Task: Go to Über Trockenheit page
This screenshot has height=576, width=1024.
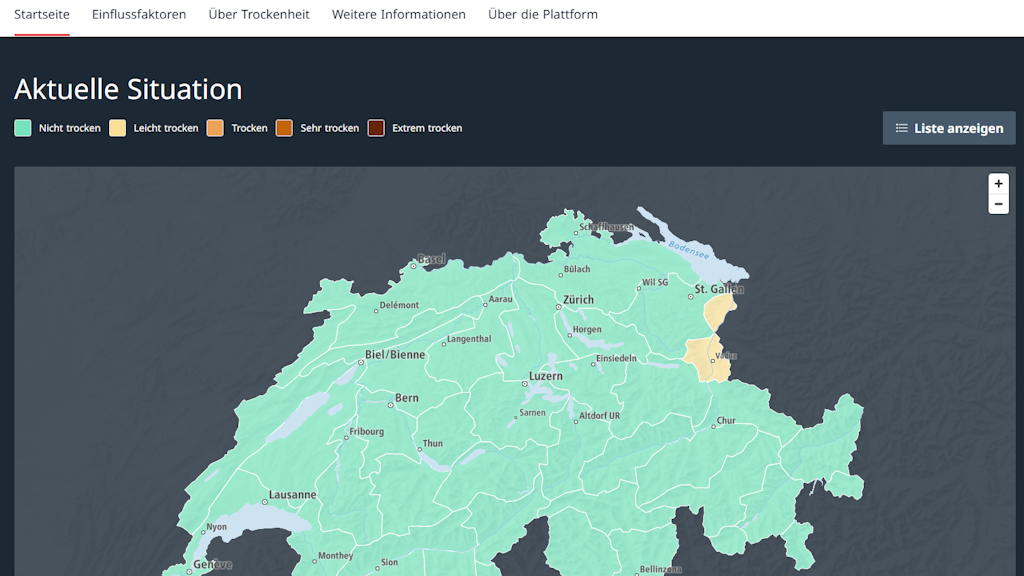Action: point(259,15)
